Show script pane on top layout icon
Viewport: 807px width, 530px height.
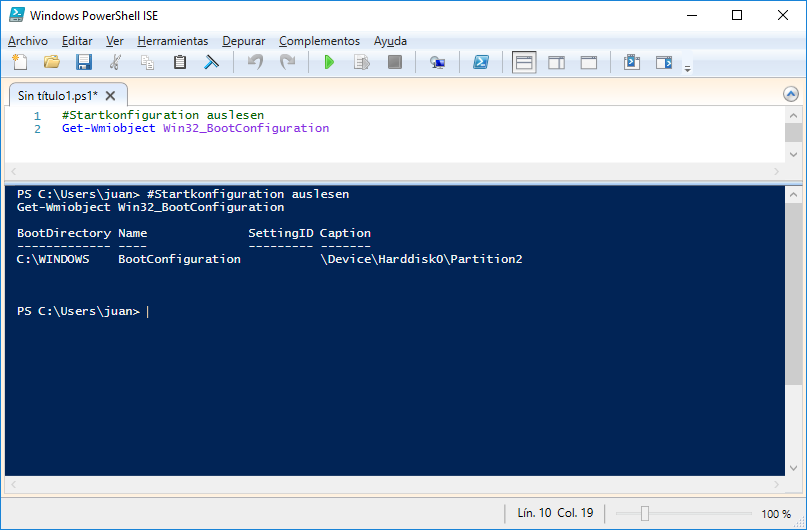point(524,62)
